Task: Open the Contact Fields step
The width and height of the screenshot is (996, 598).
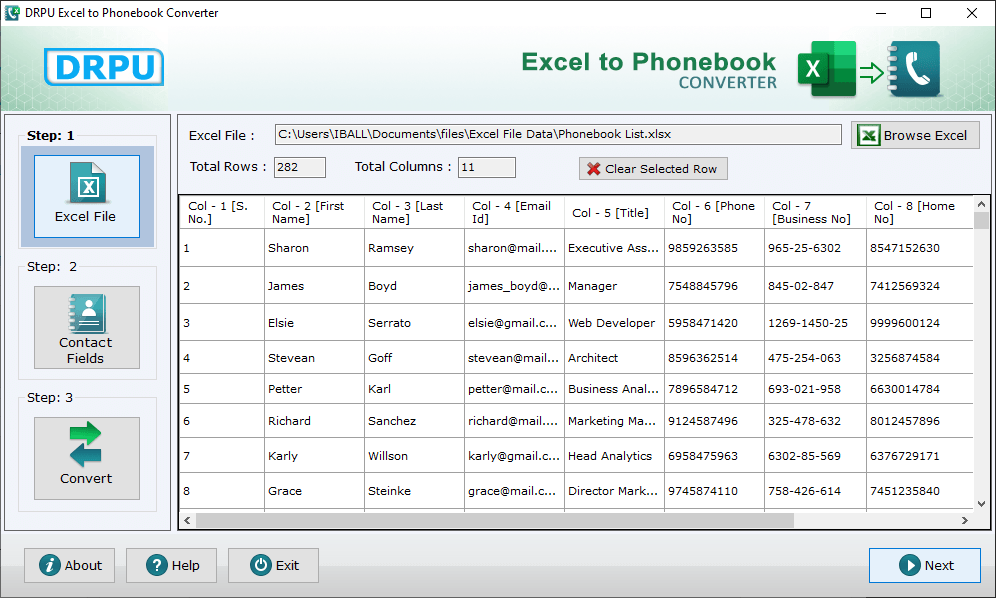Action: (87, 327)
